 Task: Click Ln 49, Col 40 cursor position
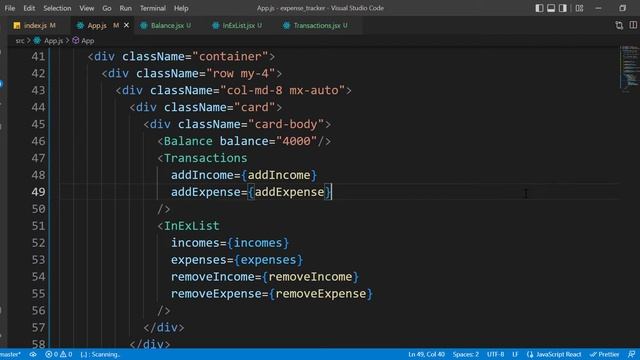[426, 354]
